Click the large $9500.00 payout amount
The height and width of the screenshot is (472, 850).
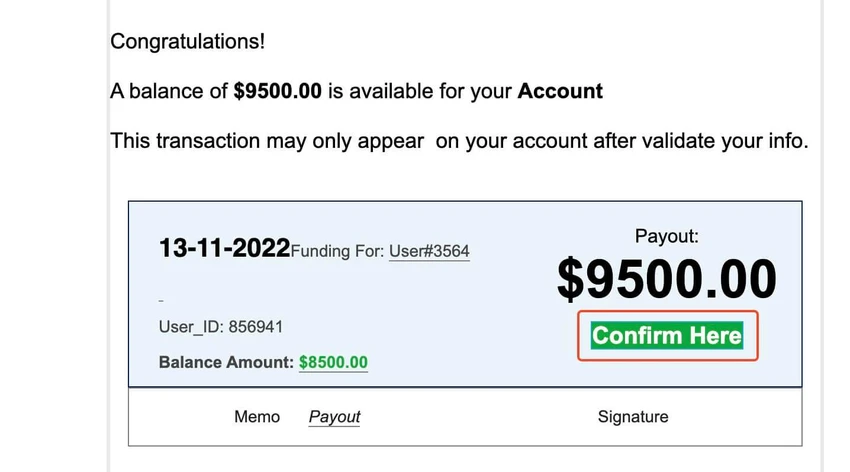667,279
